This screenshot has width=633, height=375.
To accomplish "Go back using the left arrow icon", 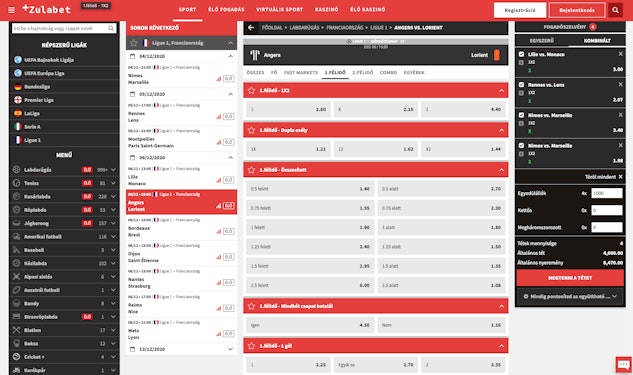I will [x=251, y=27].
